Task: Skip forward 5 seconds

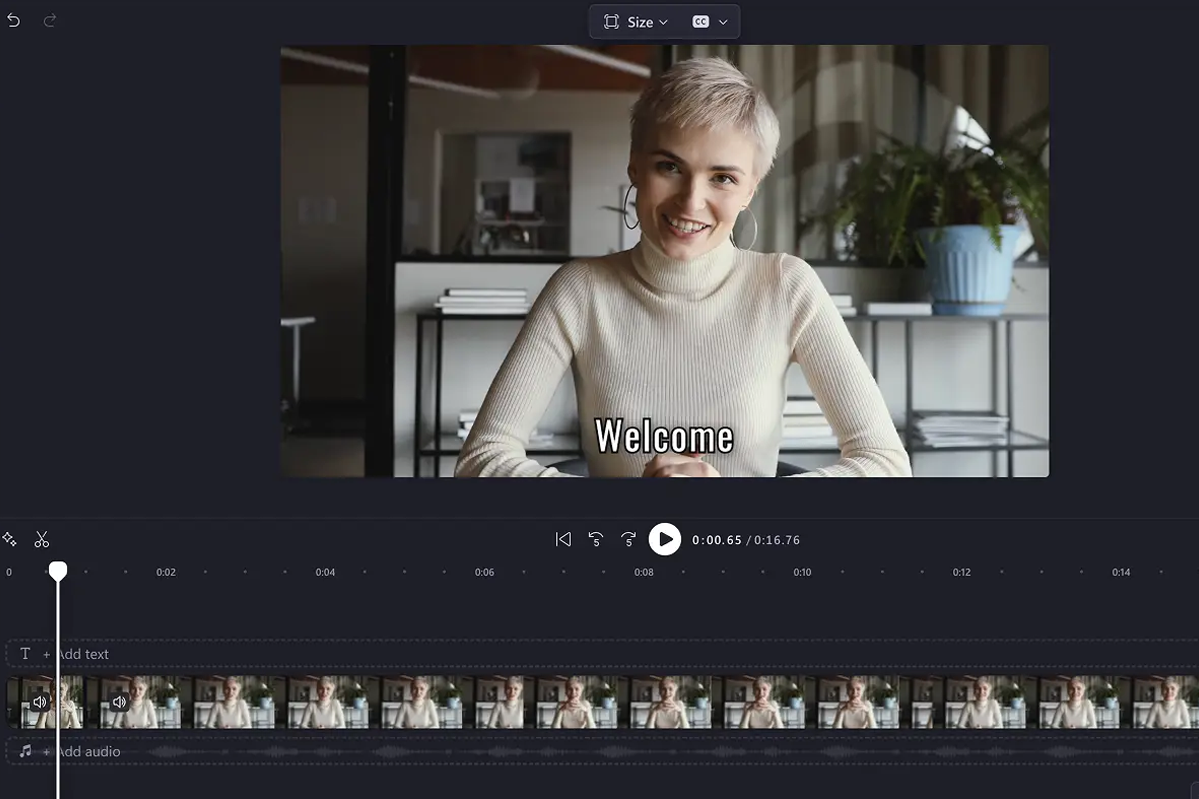Action: pos(628,540)
